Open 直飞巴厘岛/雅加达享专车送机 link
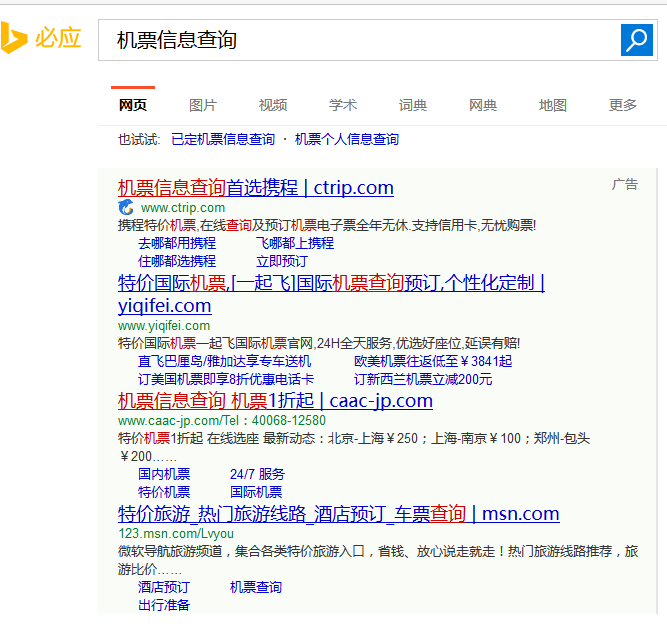 point(225,361)
